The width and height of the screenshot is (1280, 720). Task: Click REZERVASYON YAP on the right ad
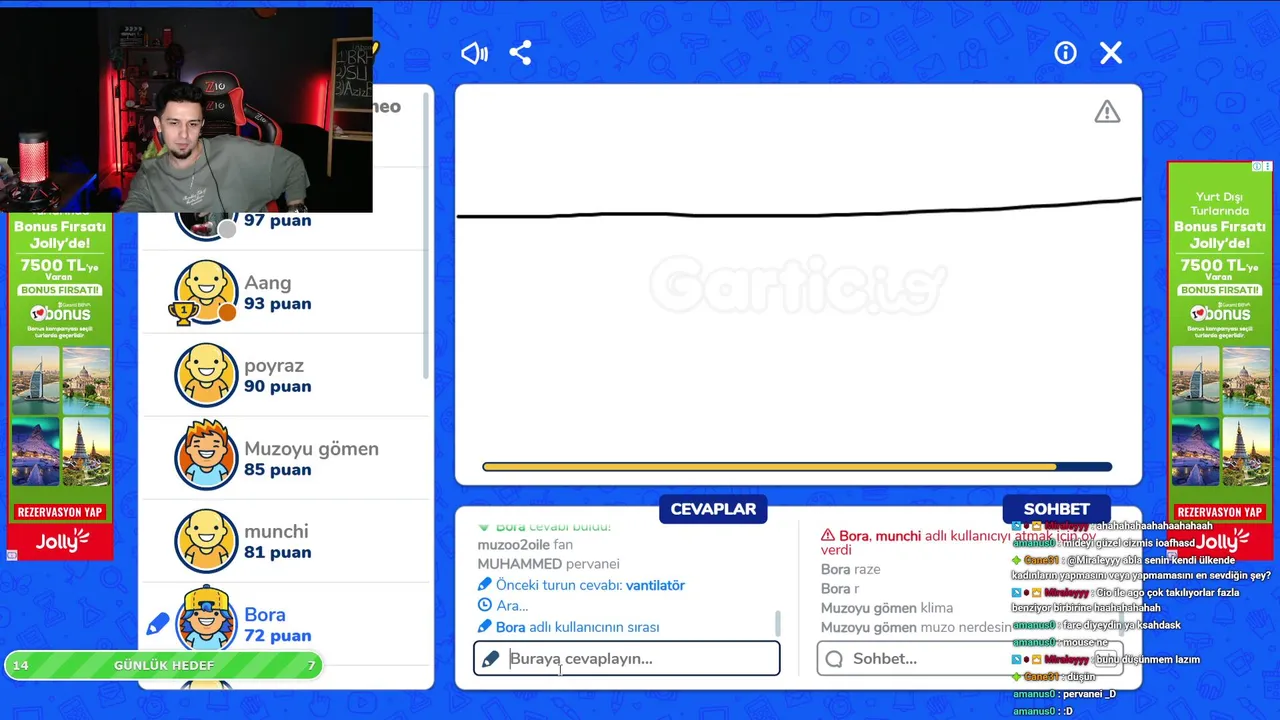pyautogui.click(x=1219, y=512)
